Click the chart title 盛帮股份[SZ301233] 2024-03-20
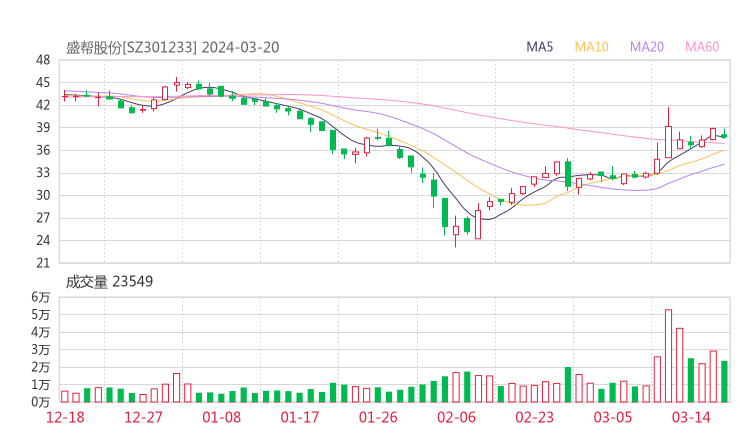Image resolution: width=740 pixels, height=440 pixels. (172, 47)
